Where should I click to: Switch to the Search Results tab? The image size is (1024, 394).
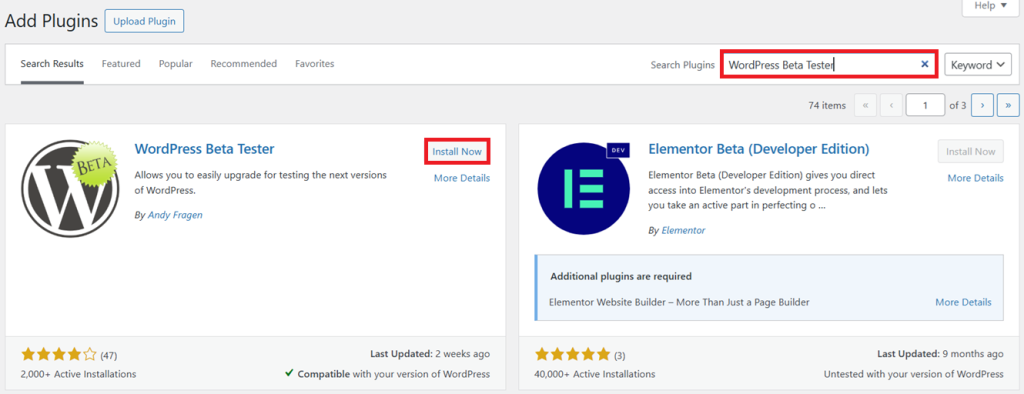point(52,64)
